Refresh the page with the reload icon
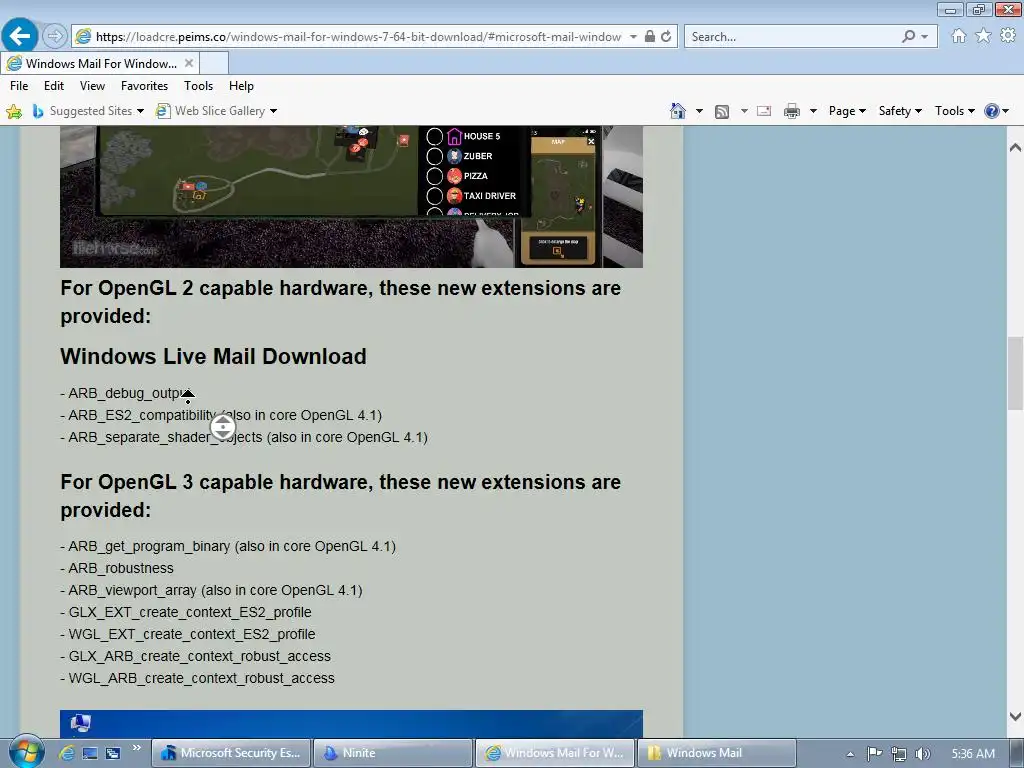Screen dimensions: 1024x768 click(x=666, y=37)
